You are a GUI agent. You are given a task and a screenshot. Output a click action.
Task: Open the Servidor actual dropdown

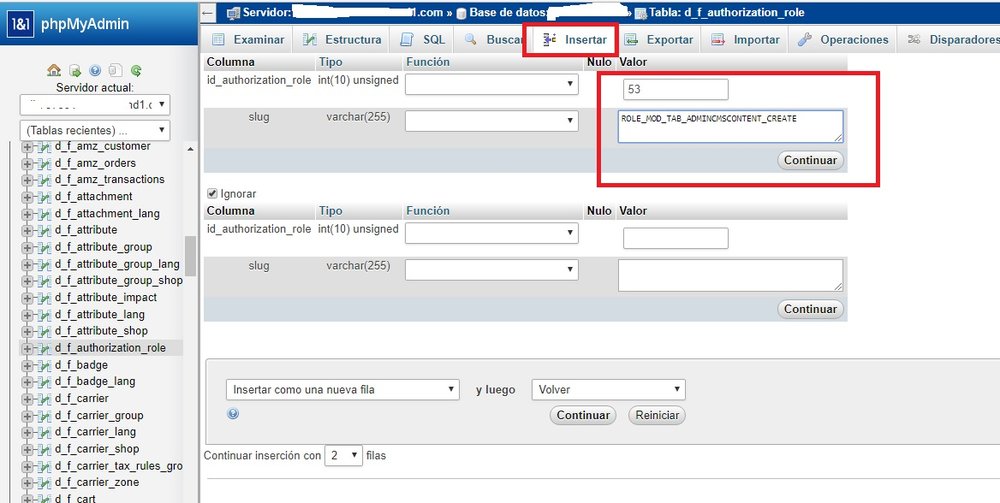95,105
